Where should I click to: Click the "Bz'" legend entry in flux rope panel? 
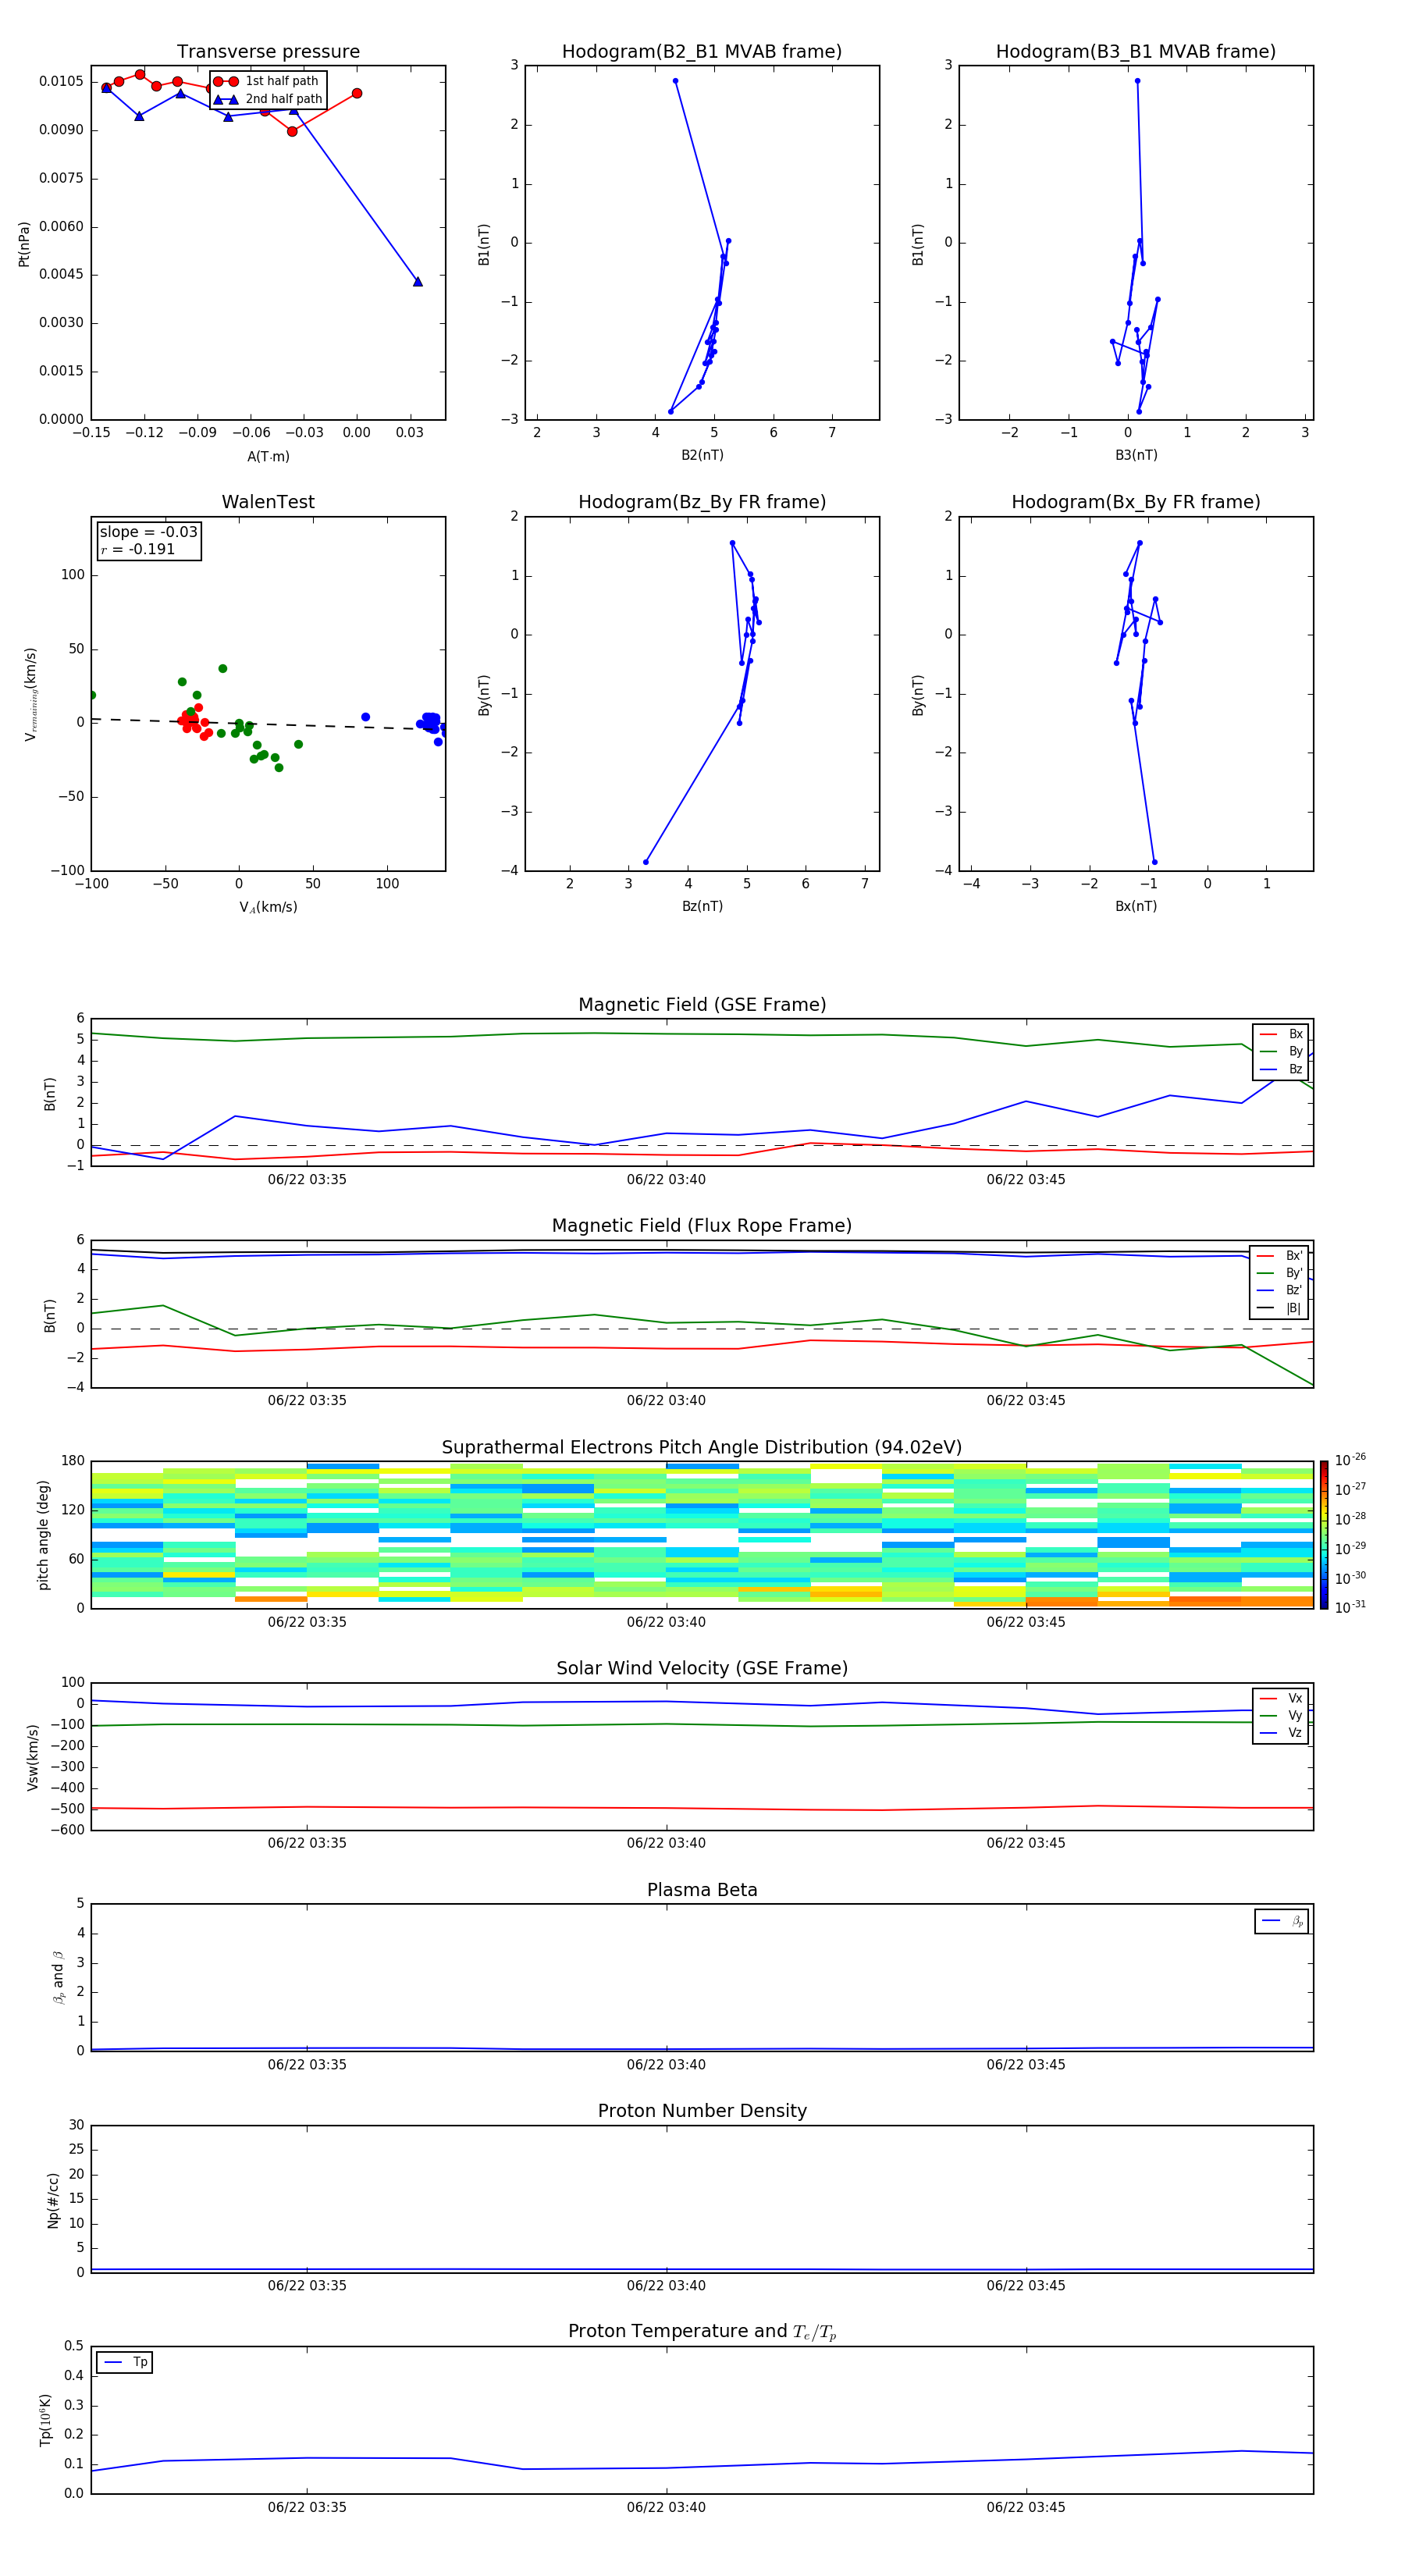[x=1279, y=1290]
